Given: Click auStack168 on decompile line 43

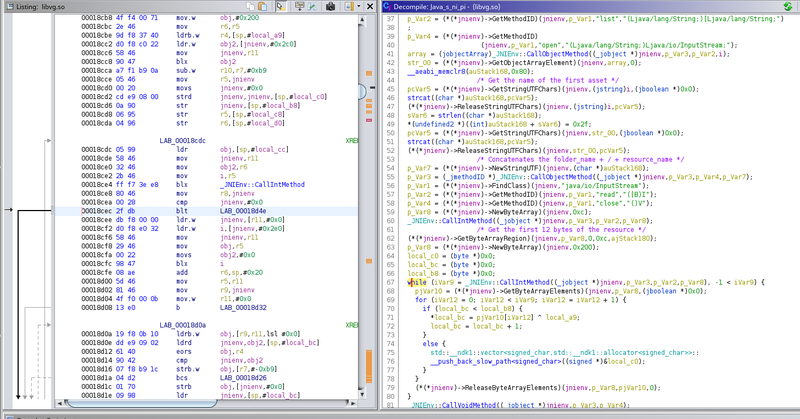Looking at the screenshot, I should pos(489,71).
